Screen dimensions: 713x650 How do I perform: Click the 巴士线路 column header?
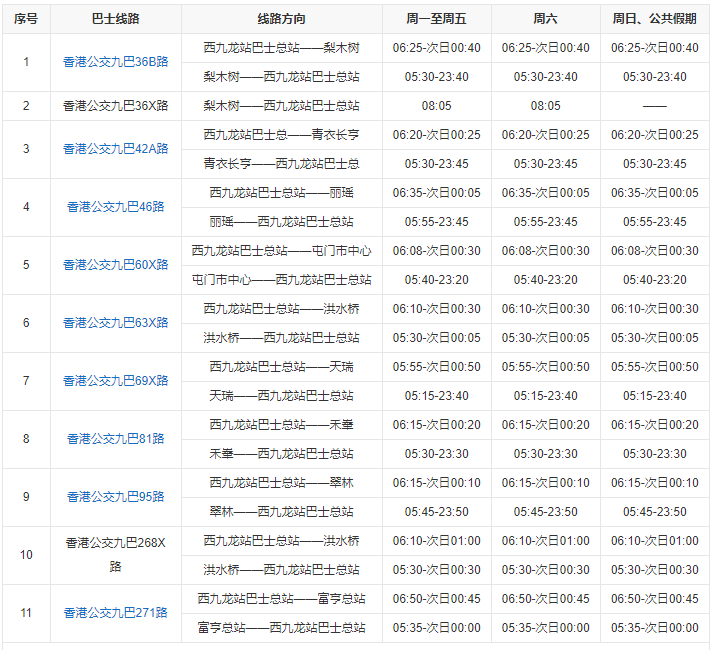point(115,19)
